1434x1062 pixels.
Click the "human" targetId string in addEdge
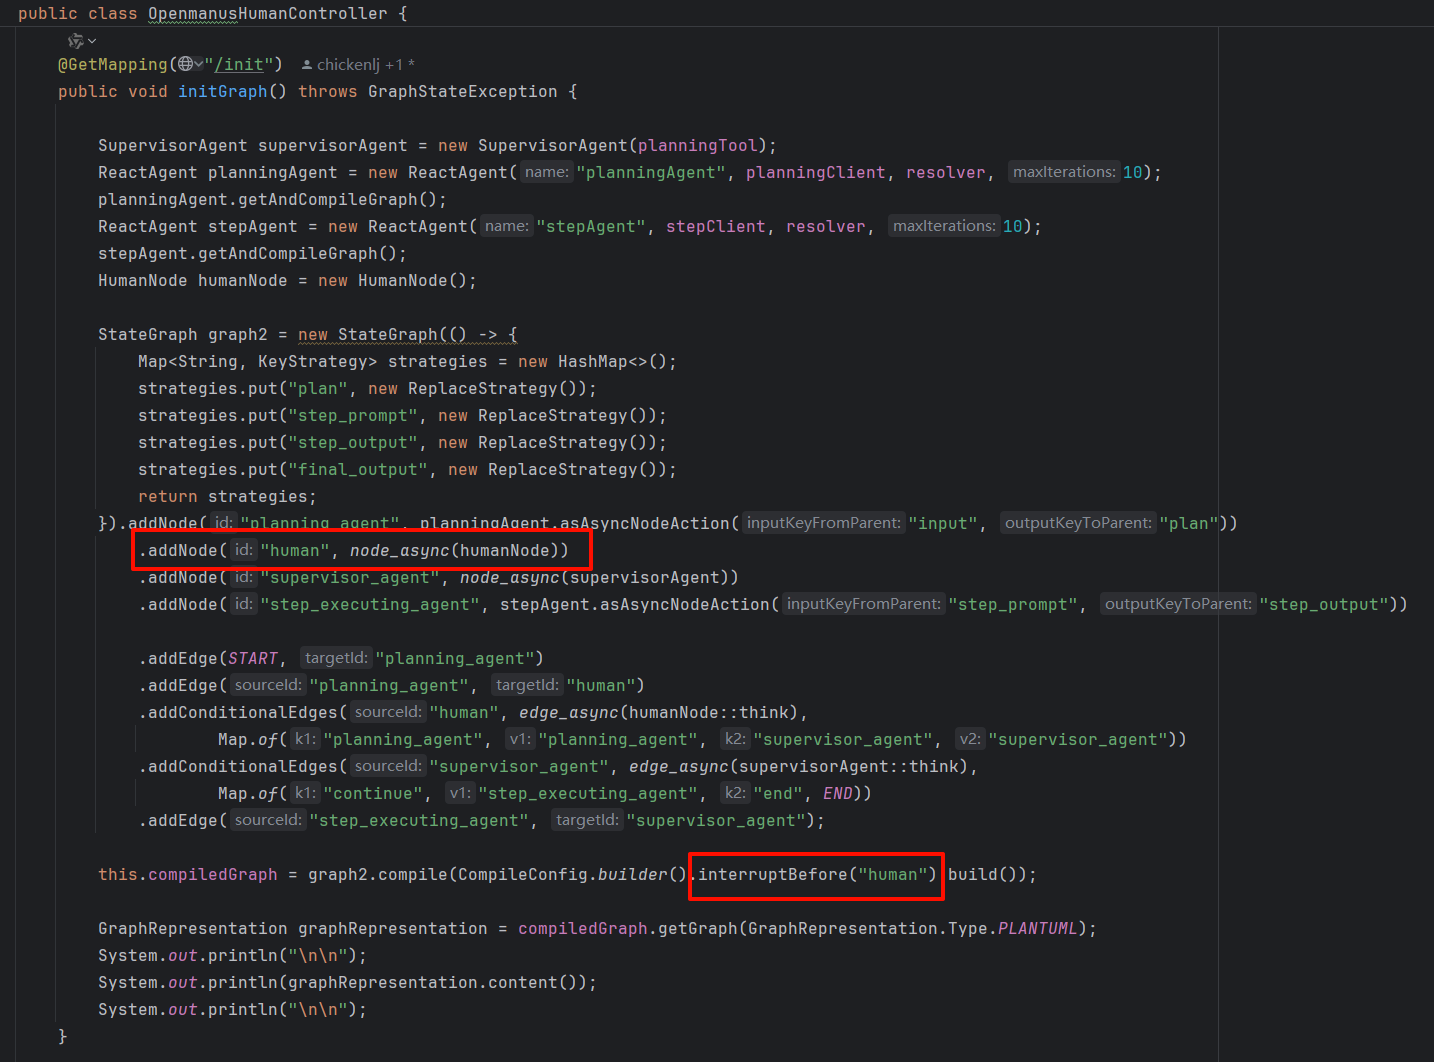tap(600, 685)
